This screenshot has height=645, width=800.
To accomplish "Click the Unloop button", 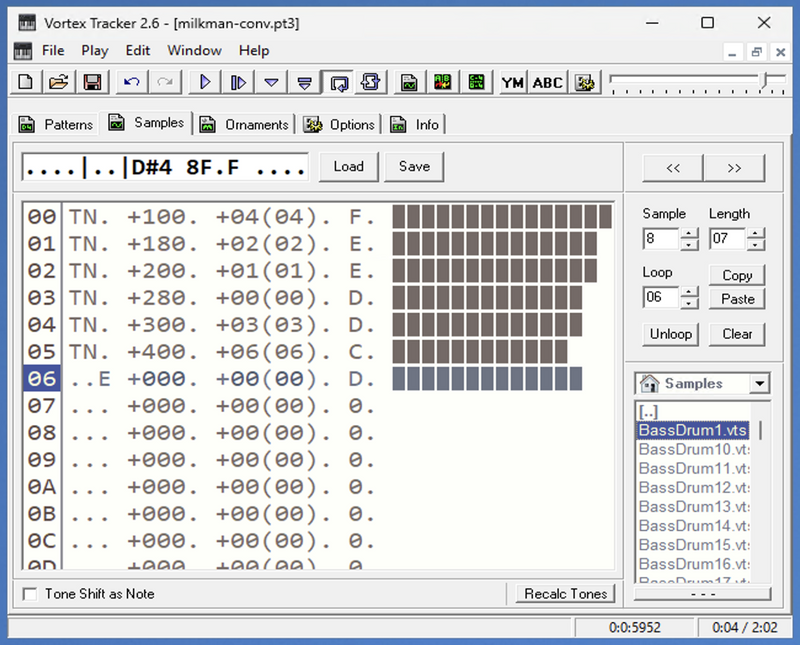I will point(670,334).
